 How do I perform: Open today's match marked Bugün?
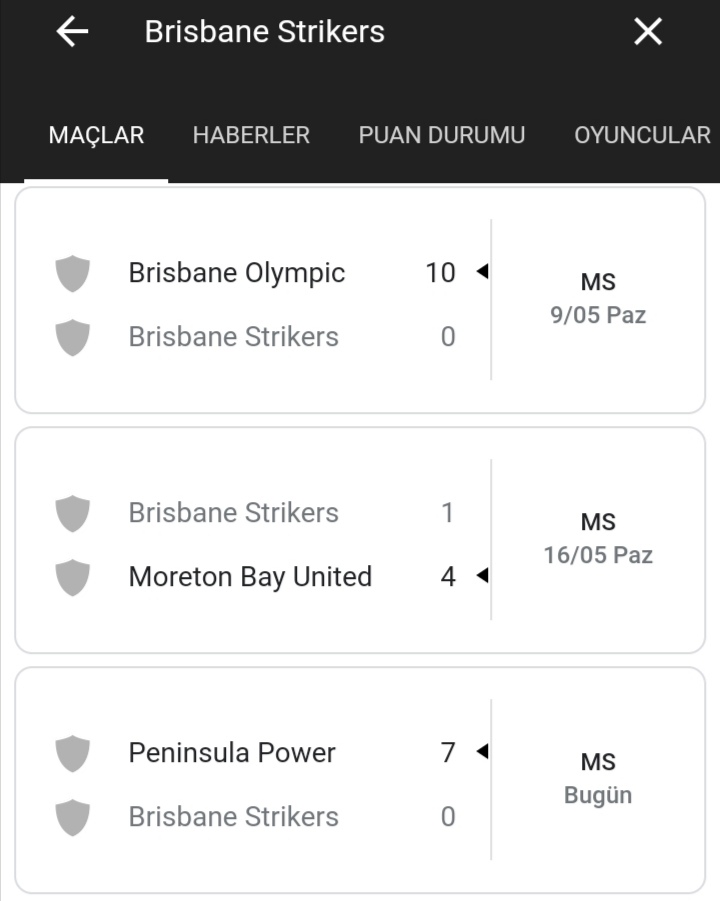click(598, 779)
